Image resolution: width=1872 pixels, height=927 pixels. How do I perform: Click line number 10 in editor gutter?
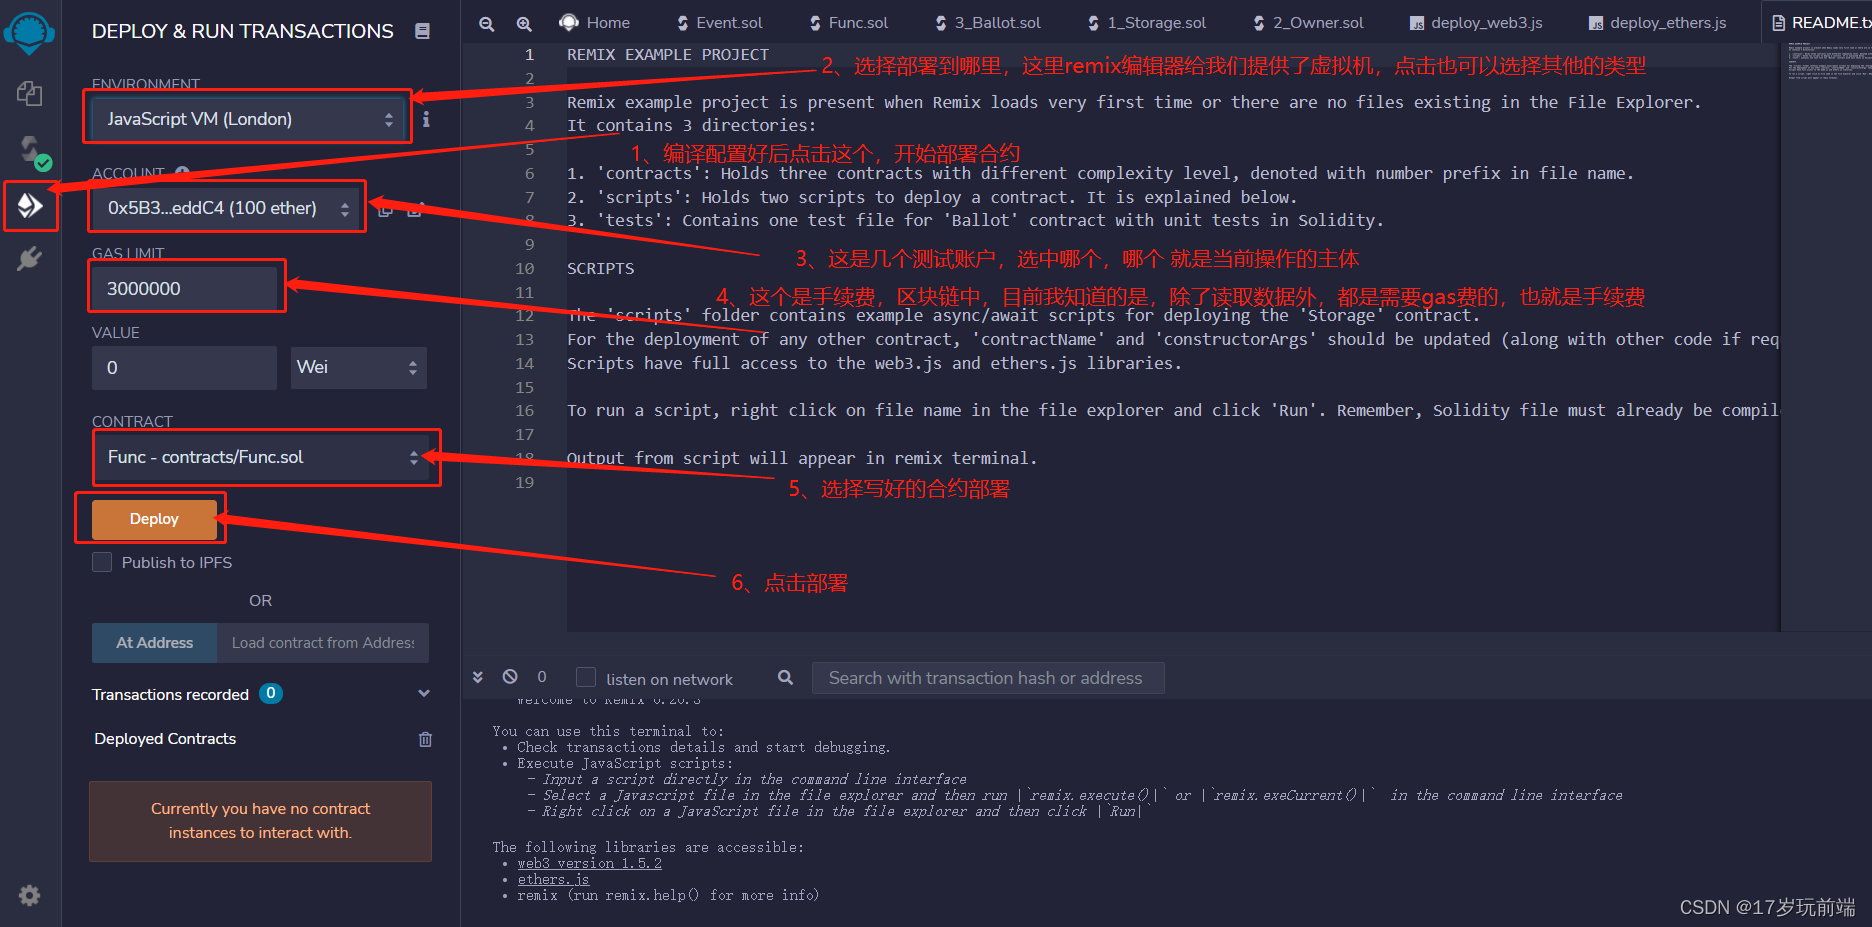525,268
